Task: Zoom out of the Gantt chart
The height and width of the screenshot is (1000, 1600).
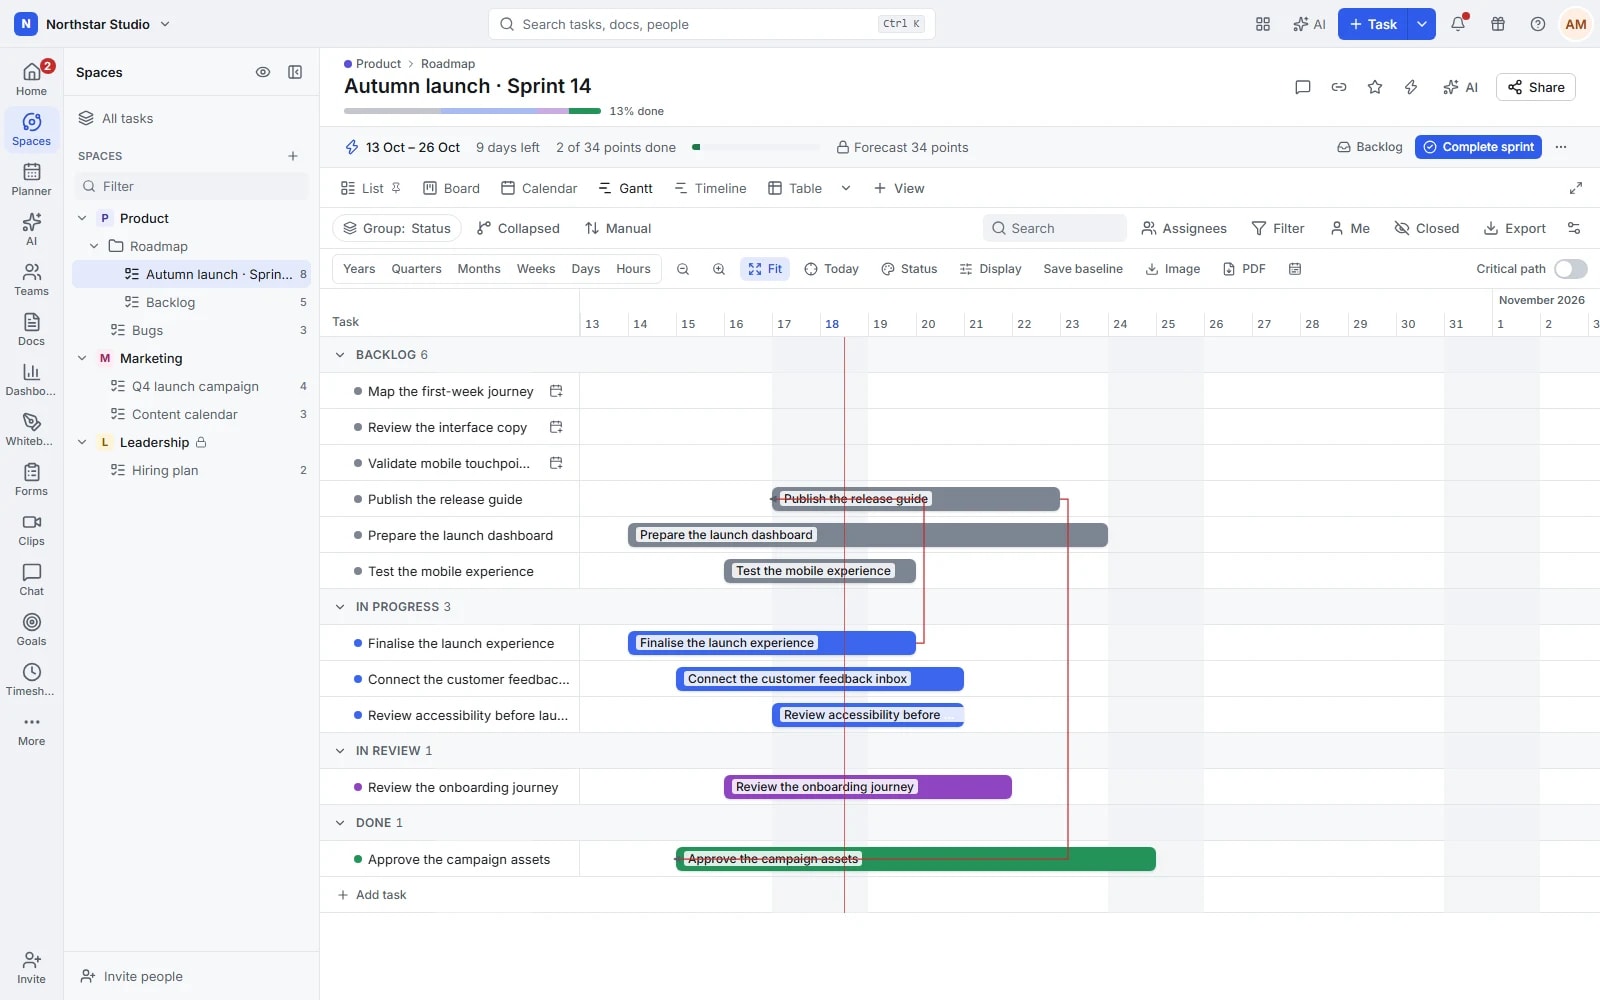Action: point(683,269)
